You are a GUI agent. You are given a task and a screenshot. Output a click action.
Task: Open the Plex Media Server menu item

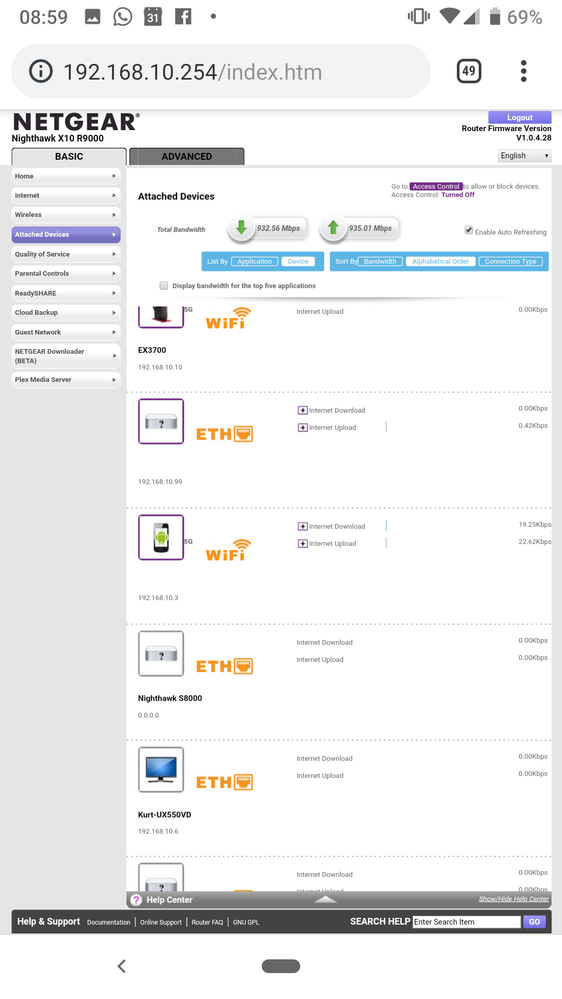point(66,380)
